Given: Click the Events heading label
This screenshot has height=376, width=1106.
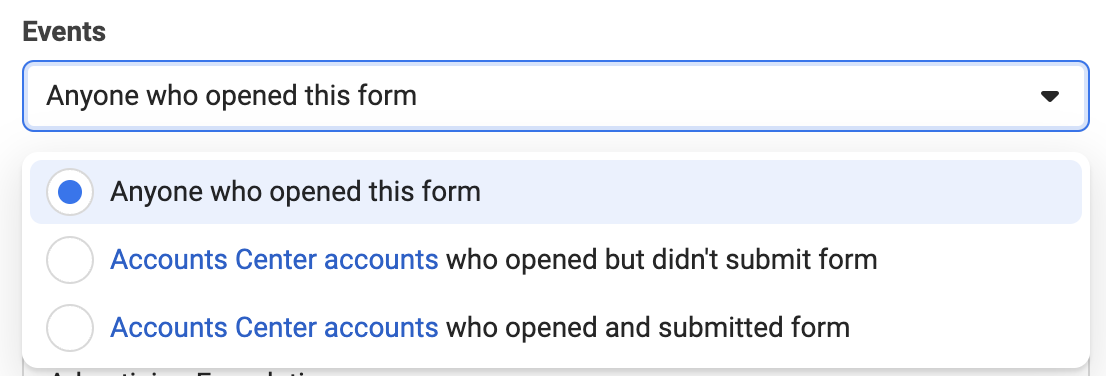Looking at the screenshot, I should (64, 32).
